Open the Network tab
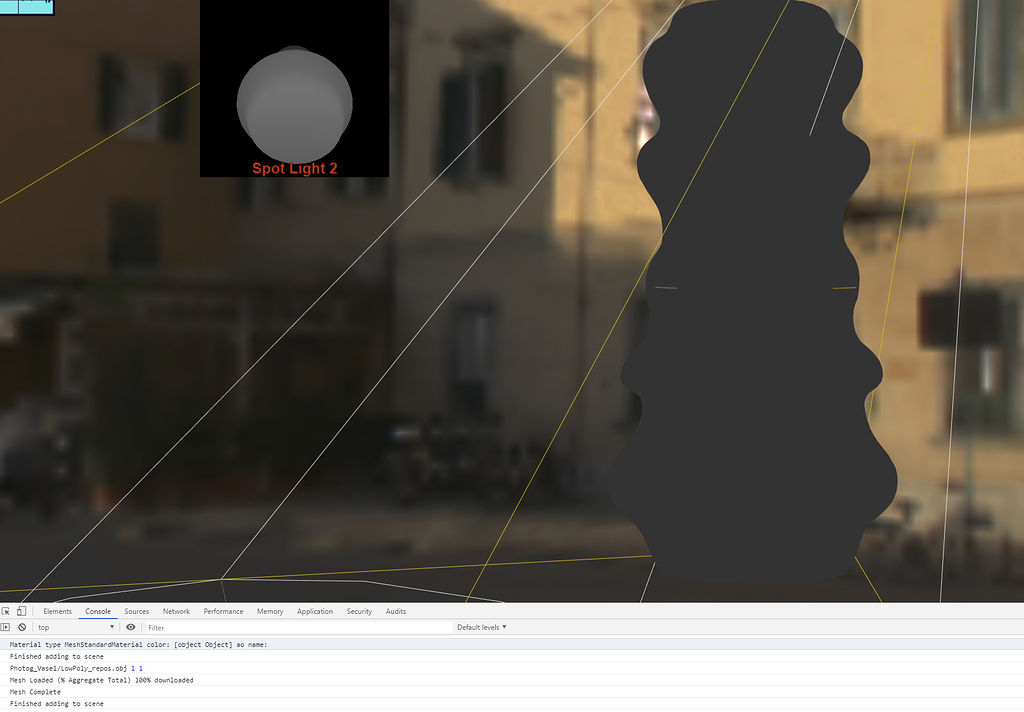Image resolution: width=1024 pixels, height=712 pixels. point(176,610)
